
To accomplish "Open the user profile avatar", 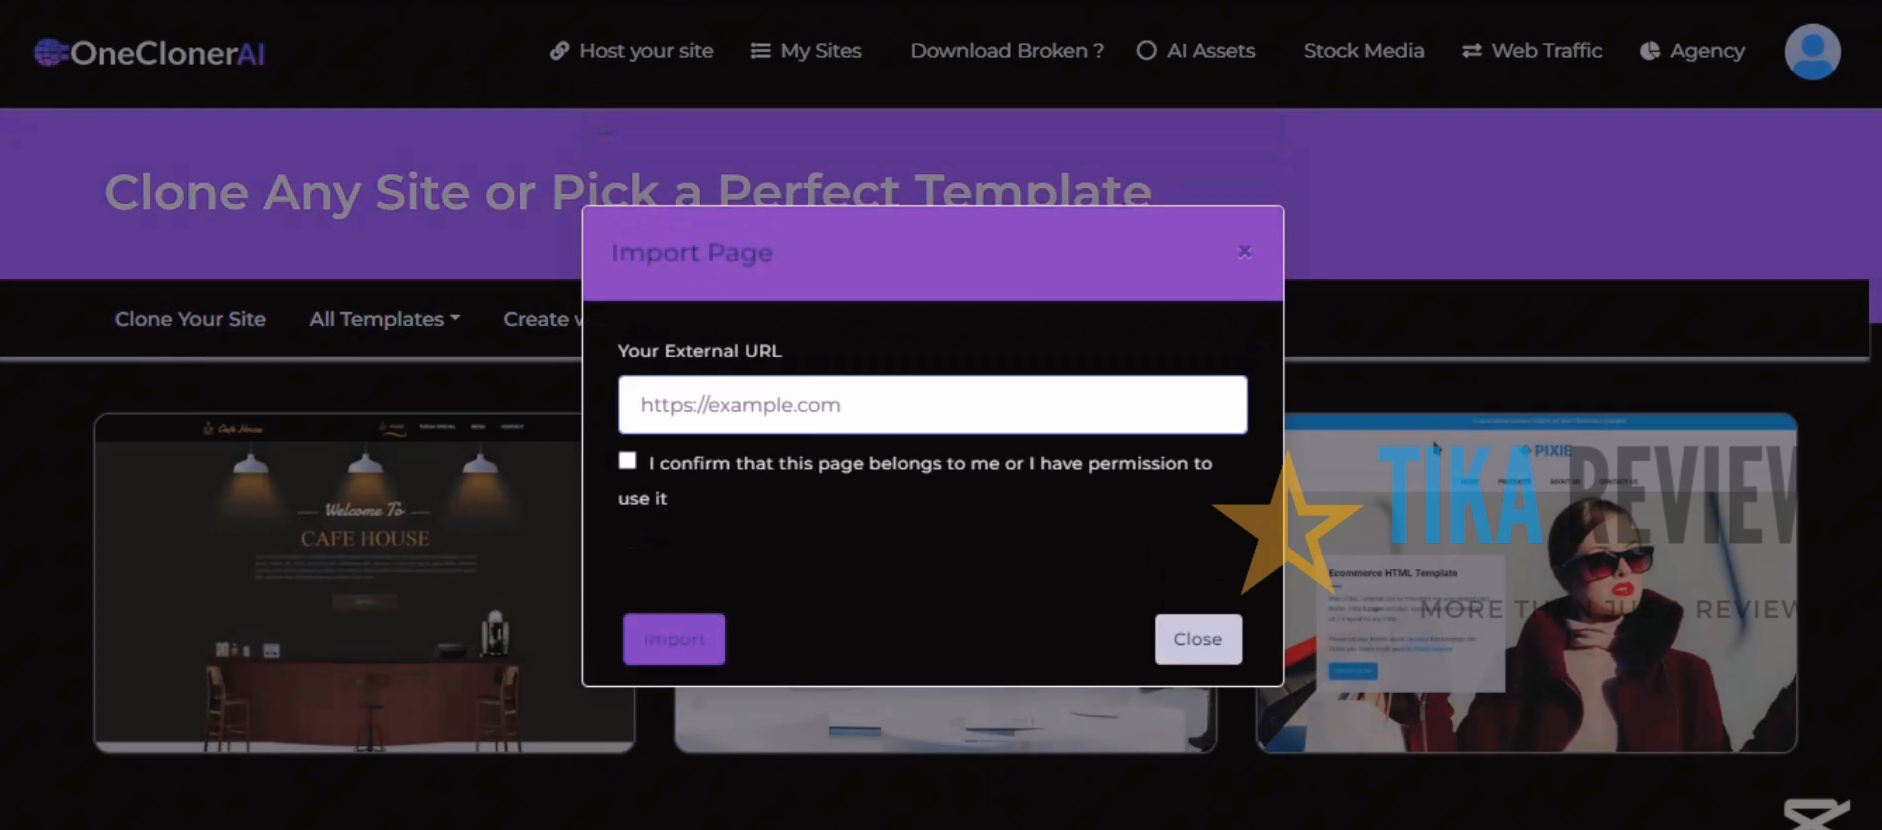I will pyautogui.click(x=1812, y=52).
